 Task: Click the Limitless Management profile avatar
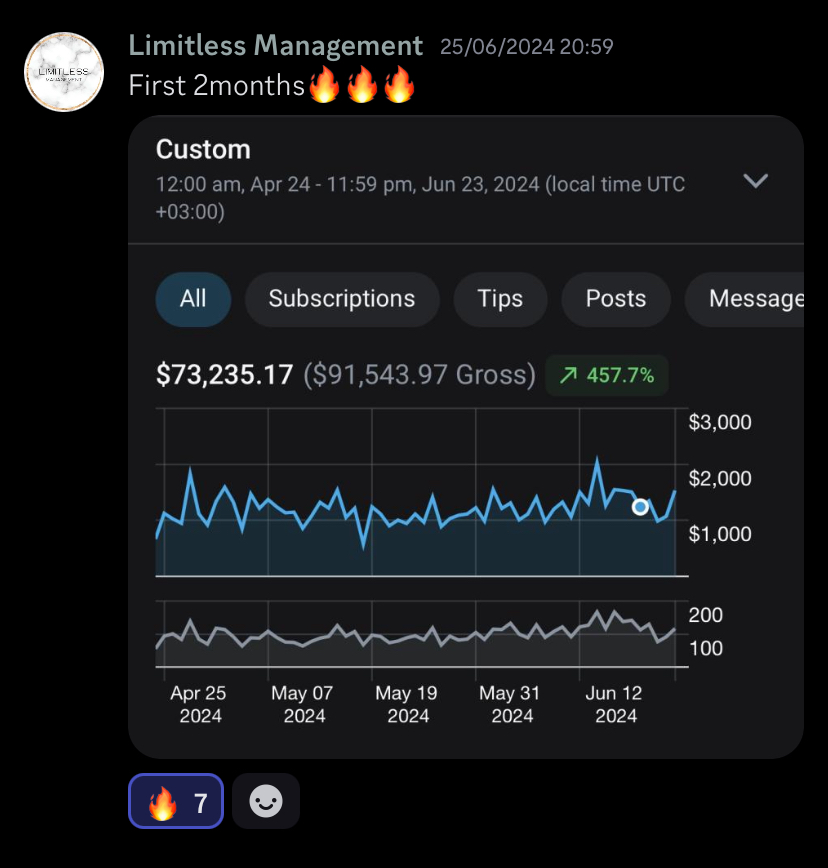click(64, 72)
